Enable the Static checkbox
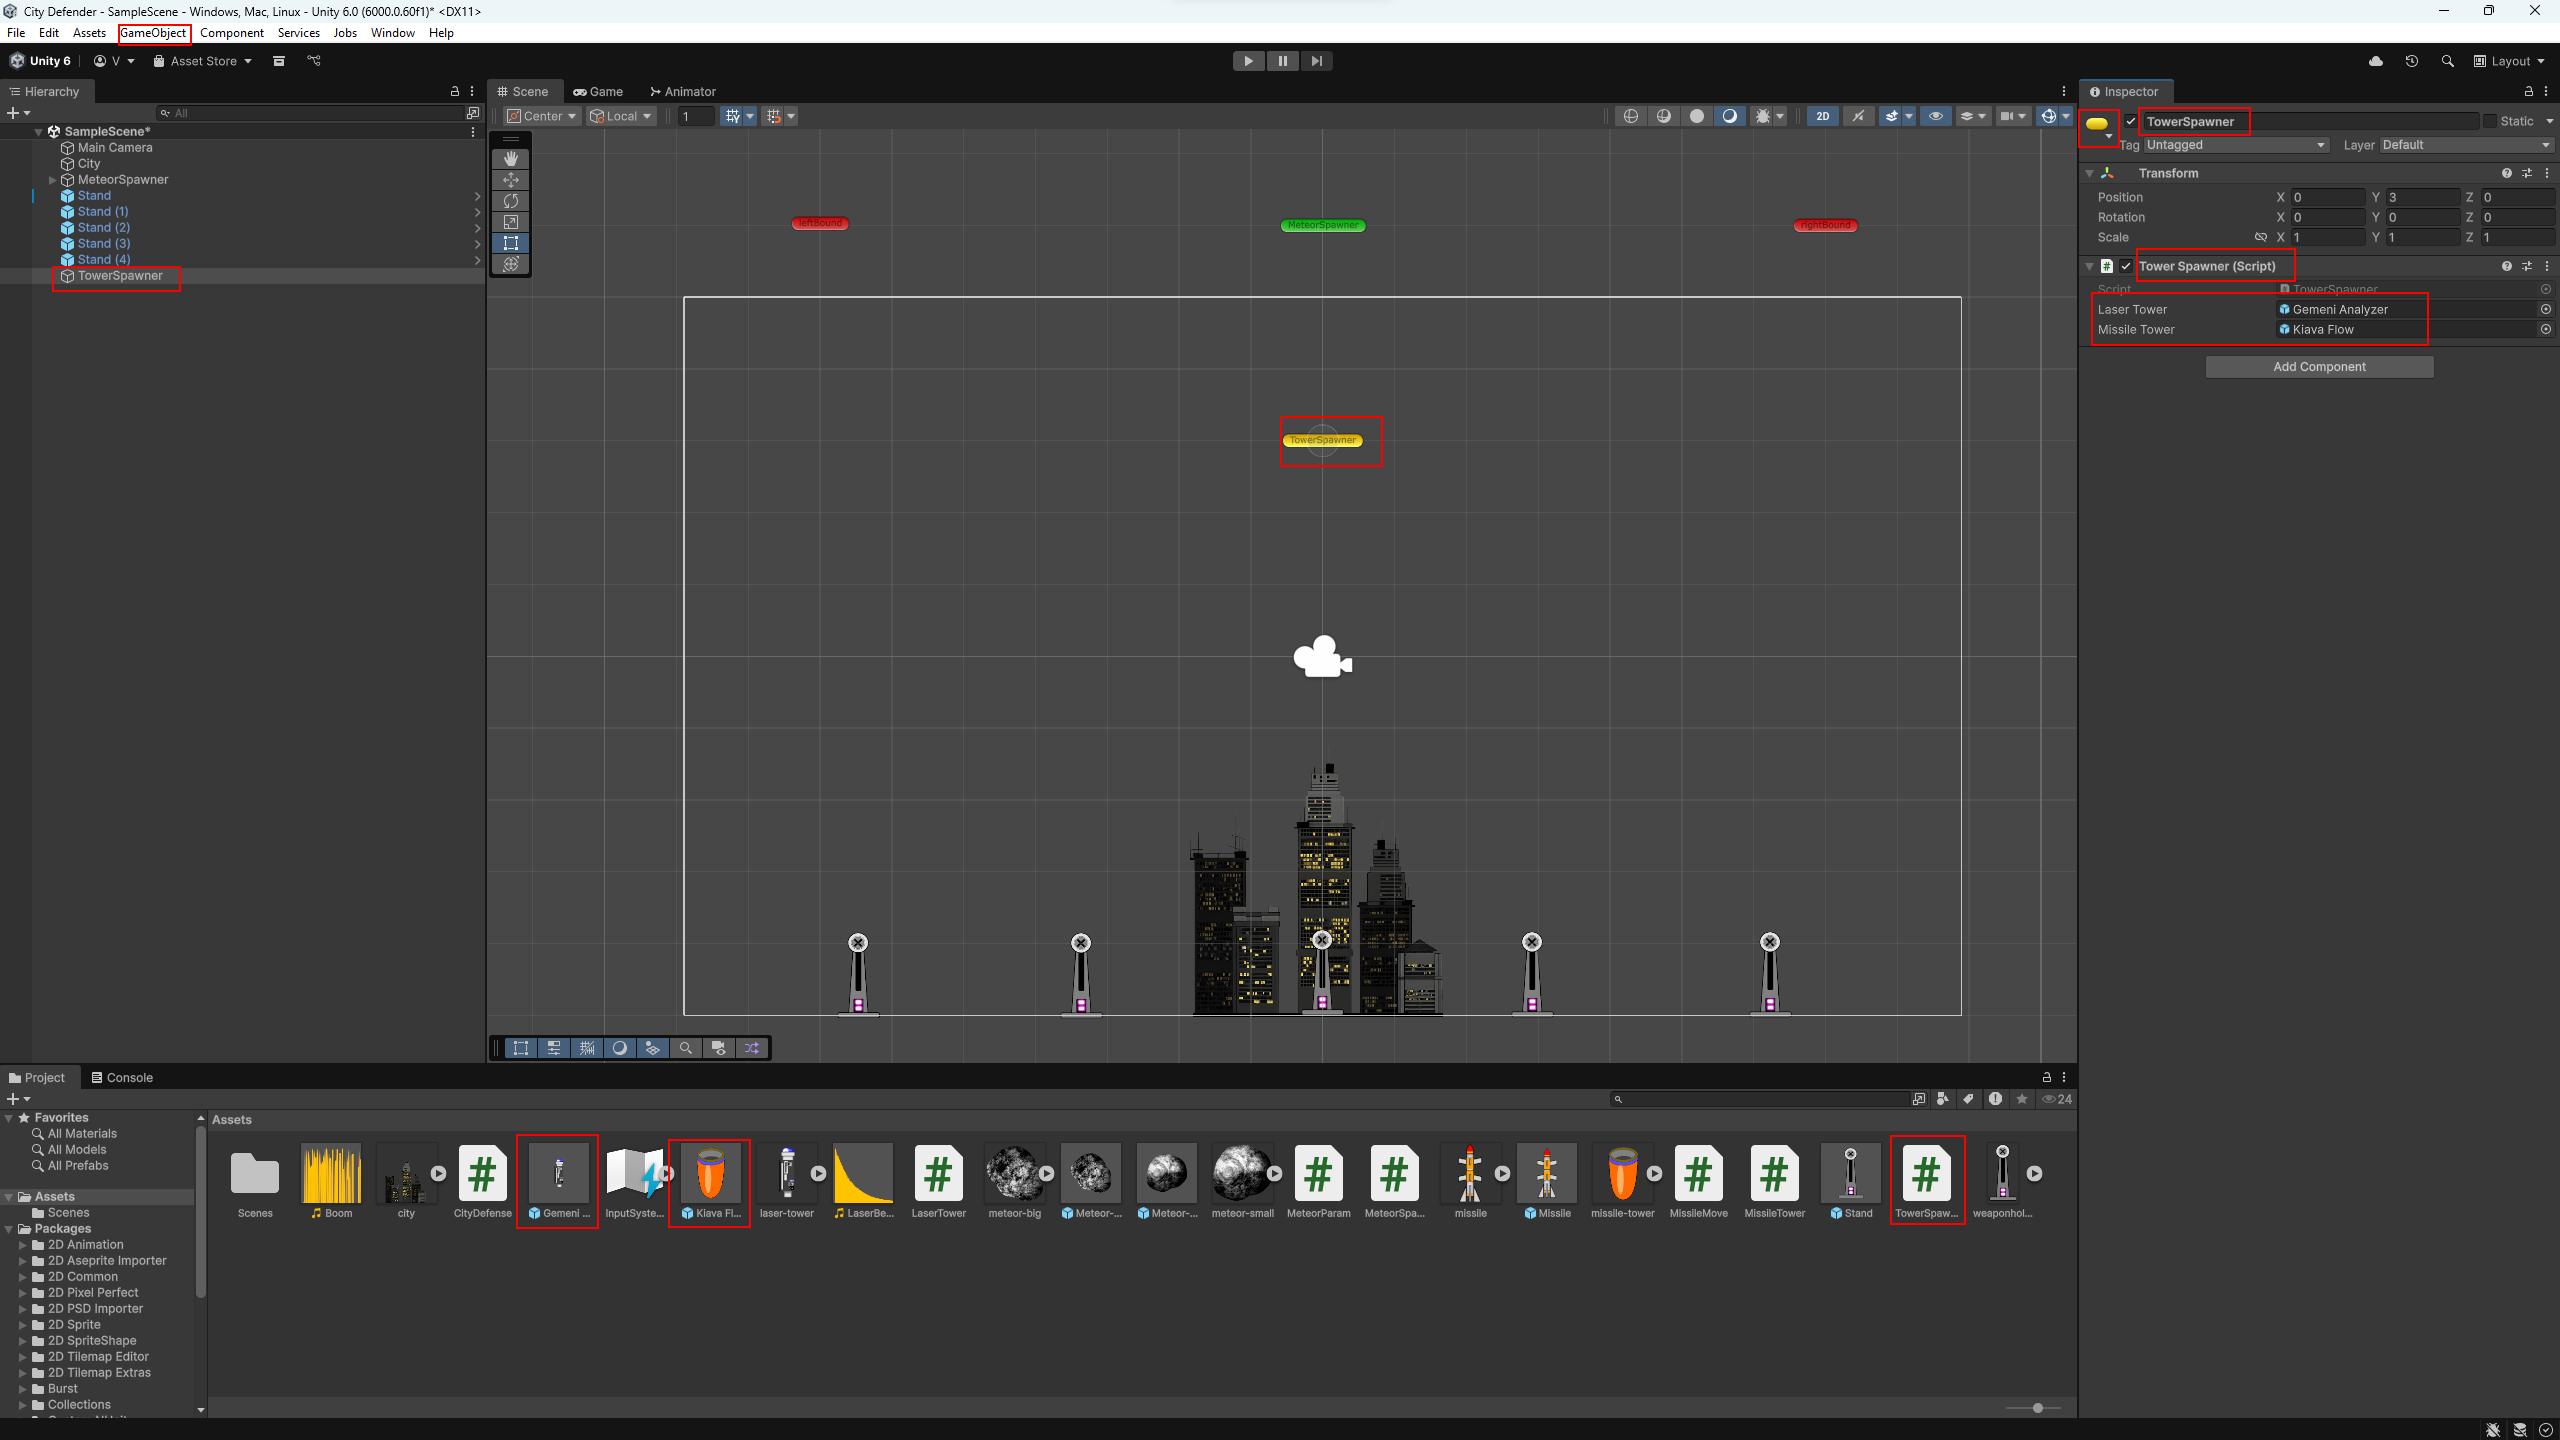The width and height of the screenshot is (2560, 1440). [x=2490, y=122]
